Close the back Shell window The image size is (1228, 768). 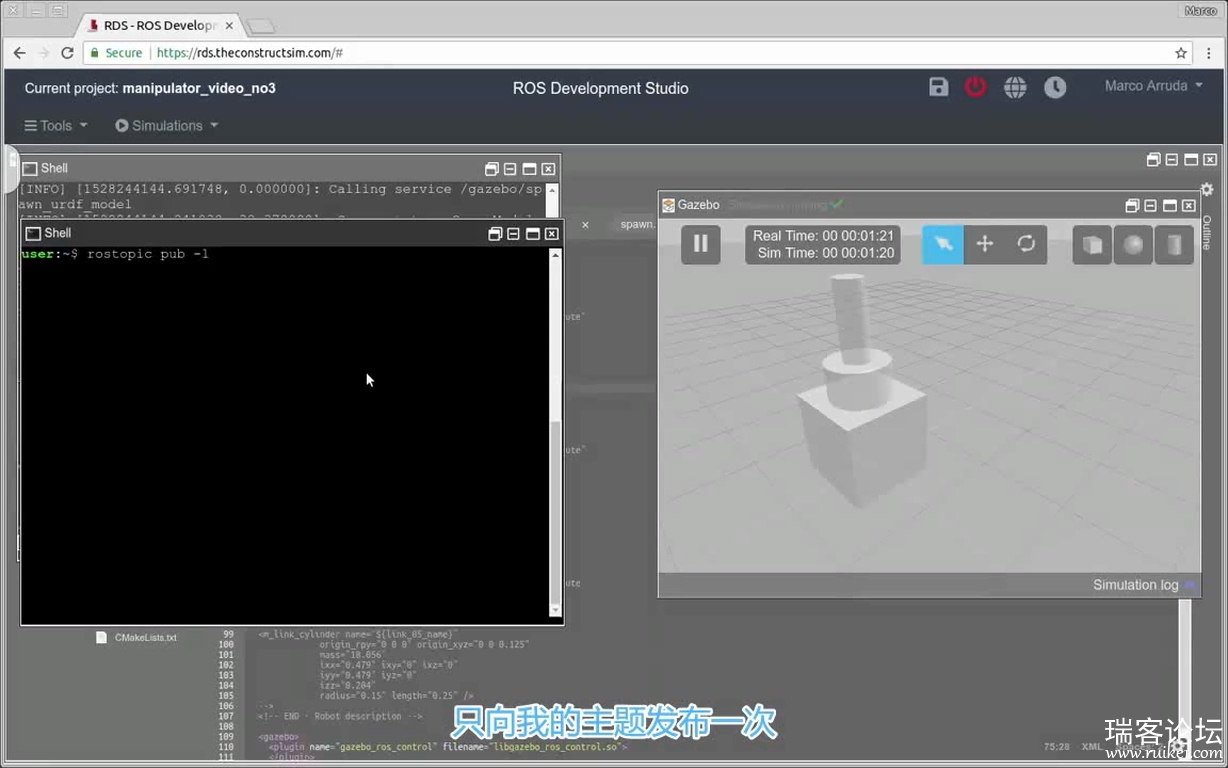point(548,169)
